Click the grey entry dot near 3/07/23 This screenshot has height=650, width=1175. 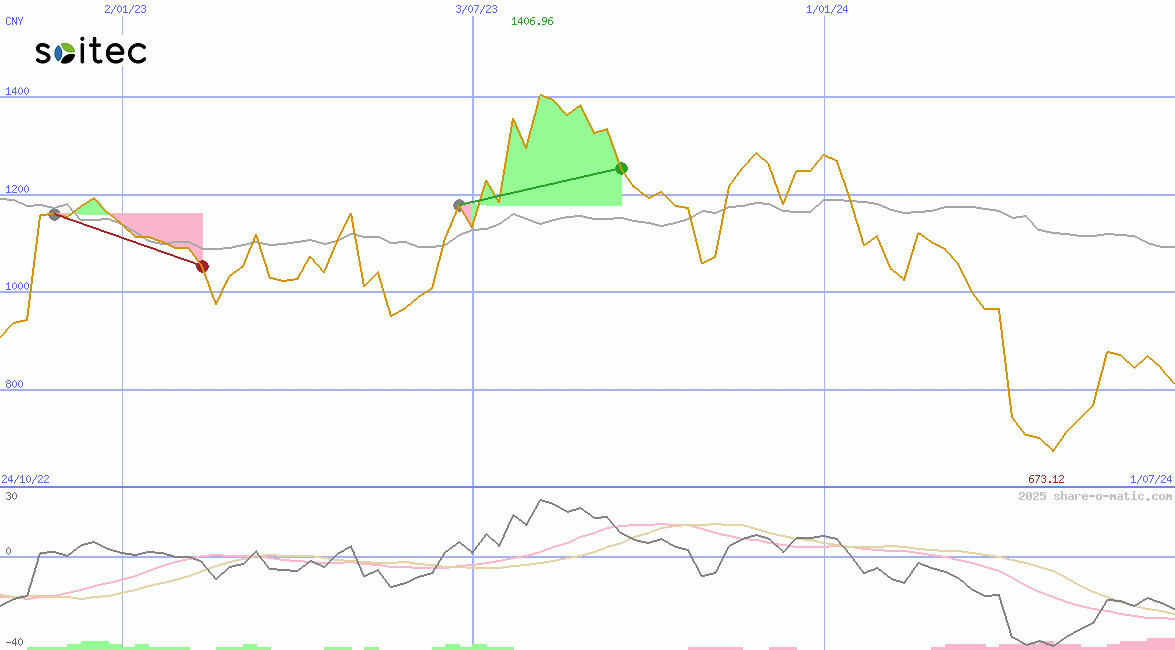point(460,205)
